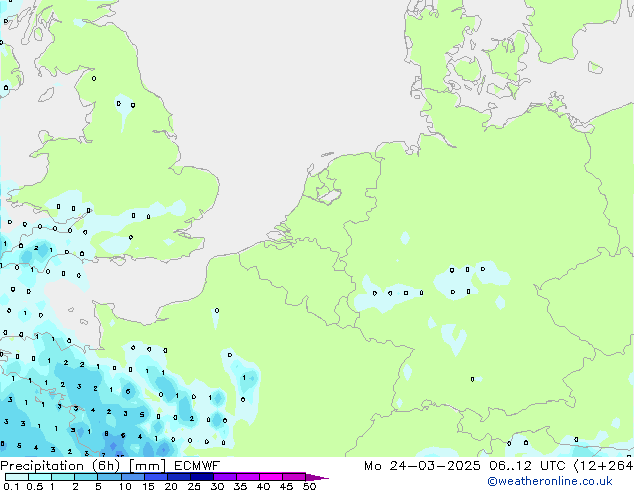Click the 'Mo 24-03-2025' date text

[x=422, y=466]
